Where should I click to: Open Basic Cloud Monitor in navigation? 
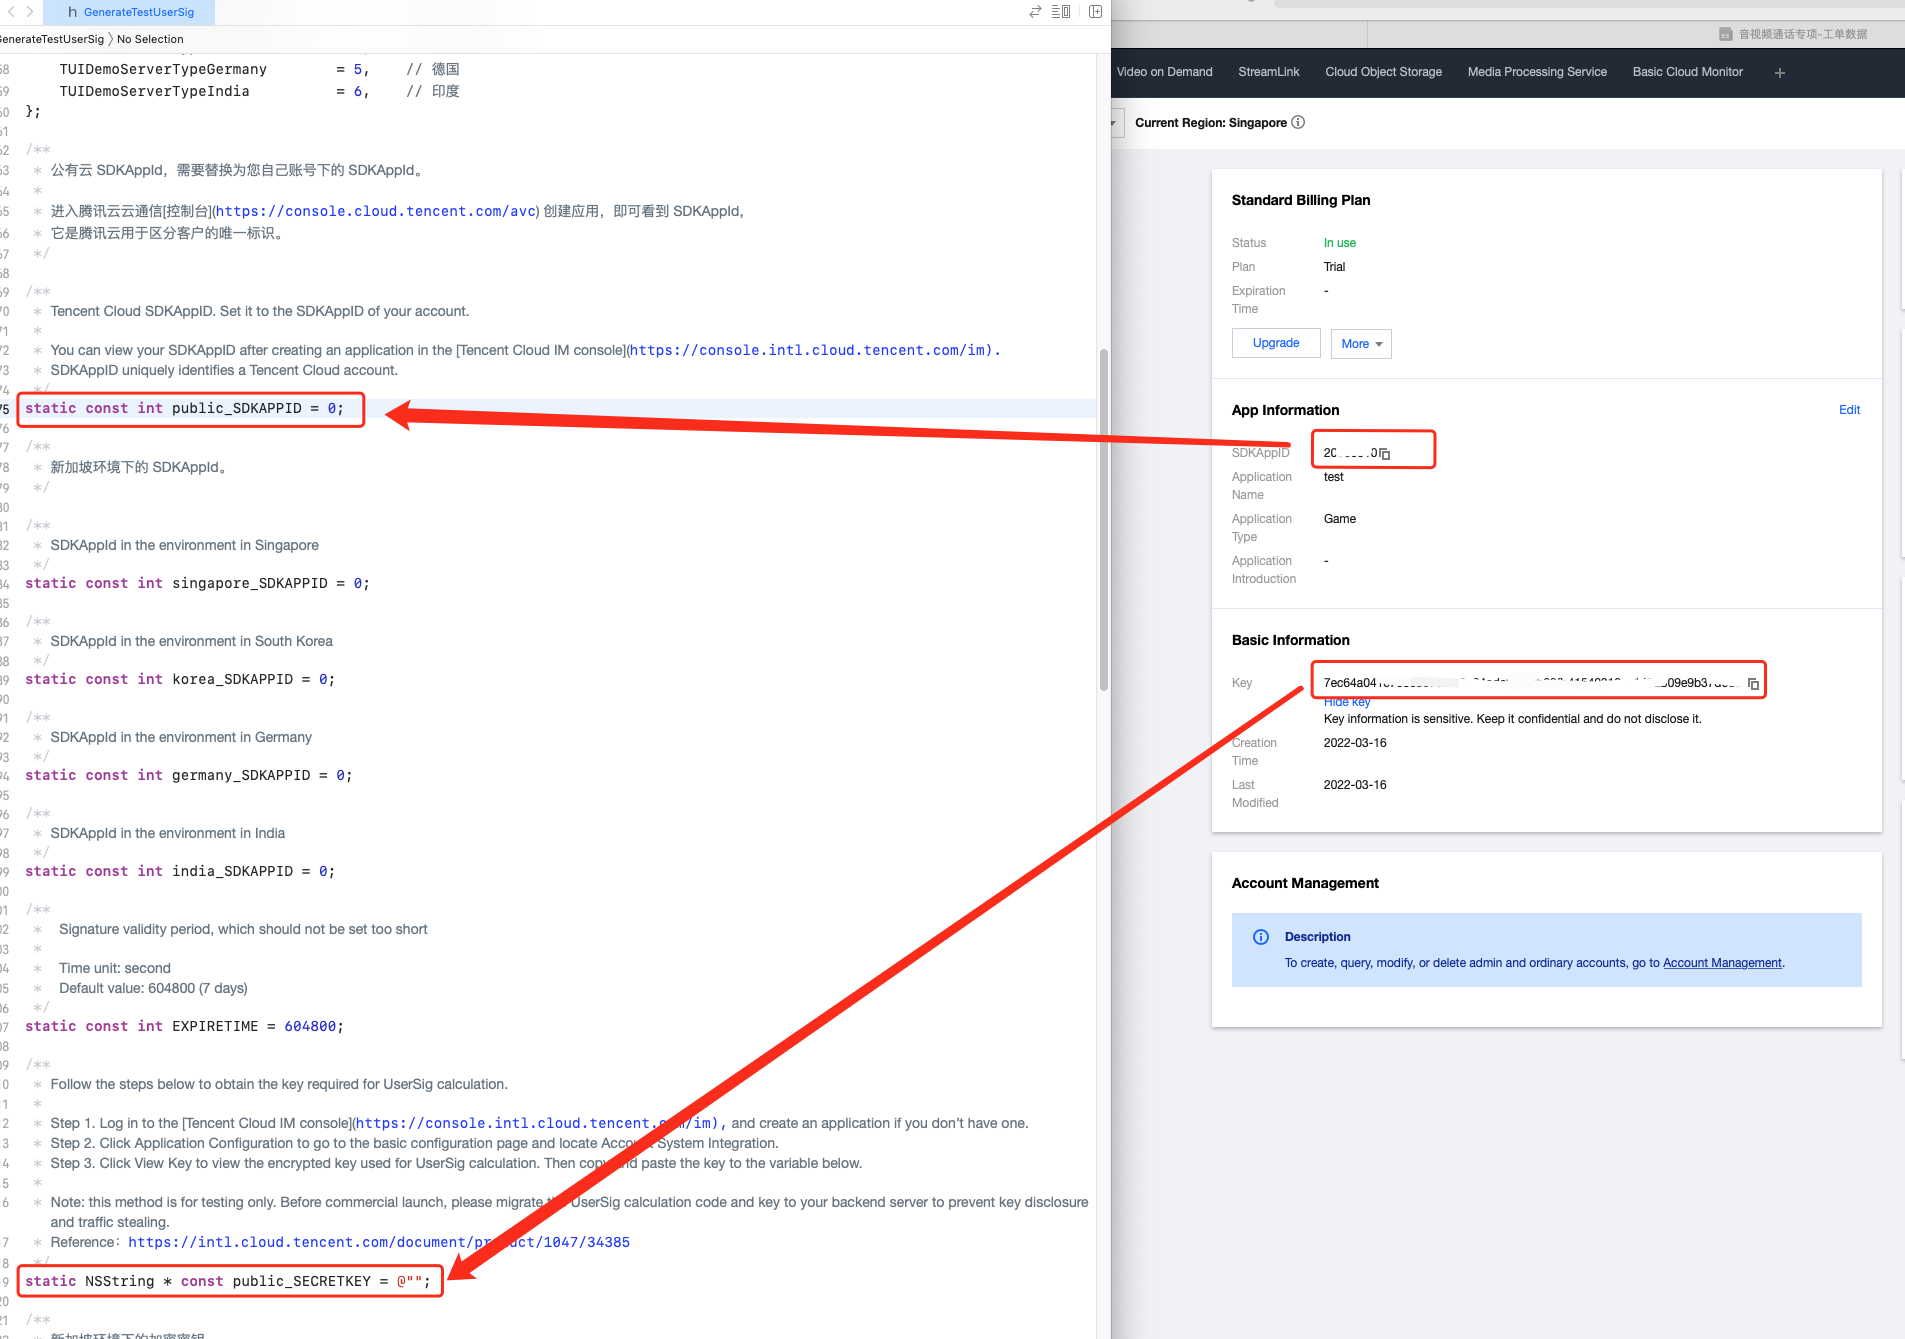[x=1688, y=72]
